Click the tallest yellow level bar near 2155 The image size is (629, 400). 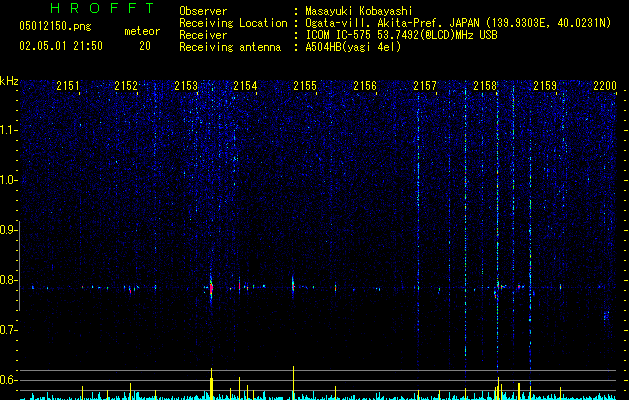pyautogui.click(x=293, y=383)
